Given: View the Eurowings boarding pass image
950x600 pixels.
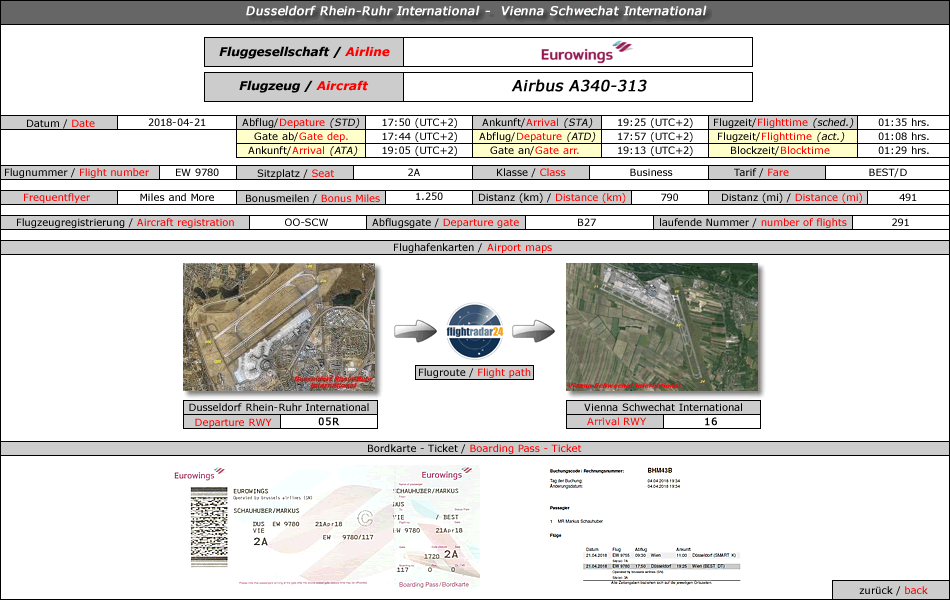Looking at the screenshot, I should pyautogui.click(x=327, y=527).
